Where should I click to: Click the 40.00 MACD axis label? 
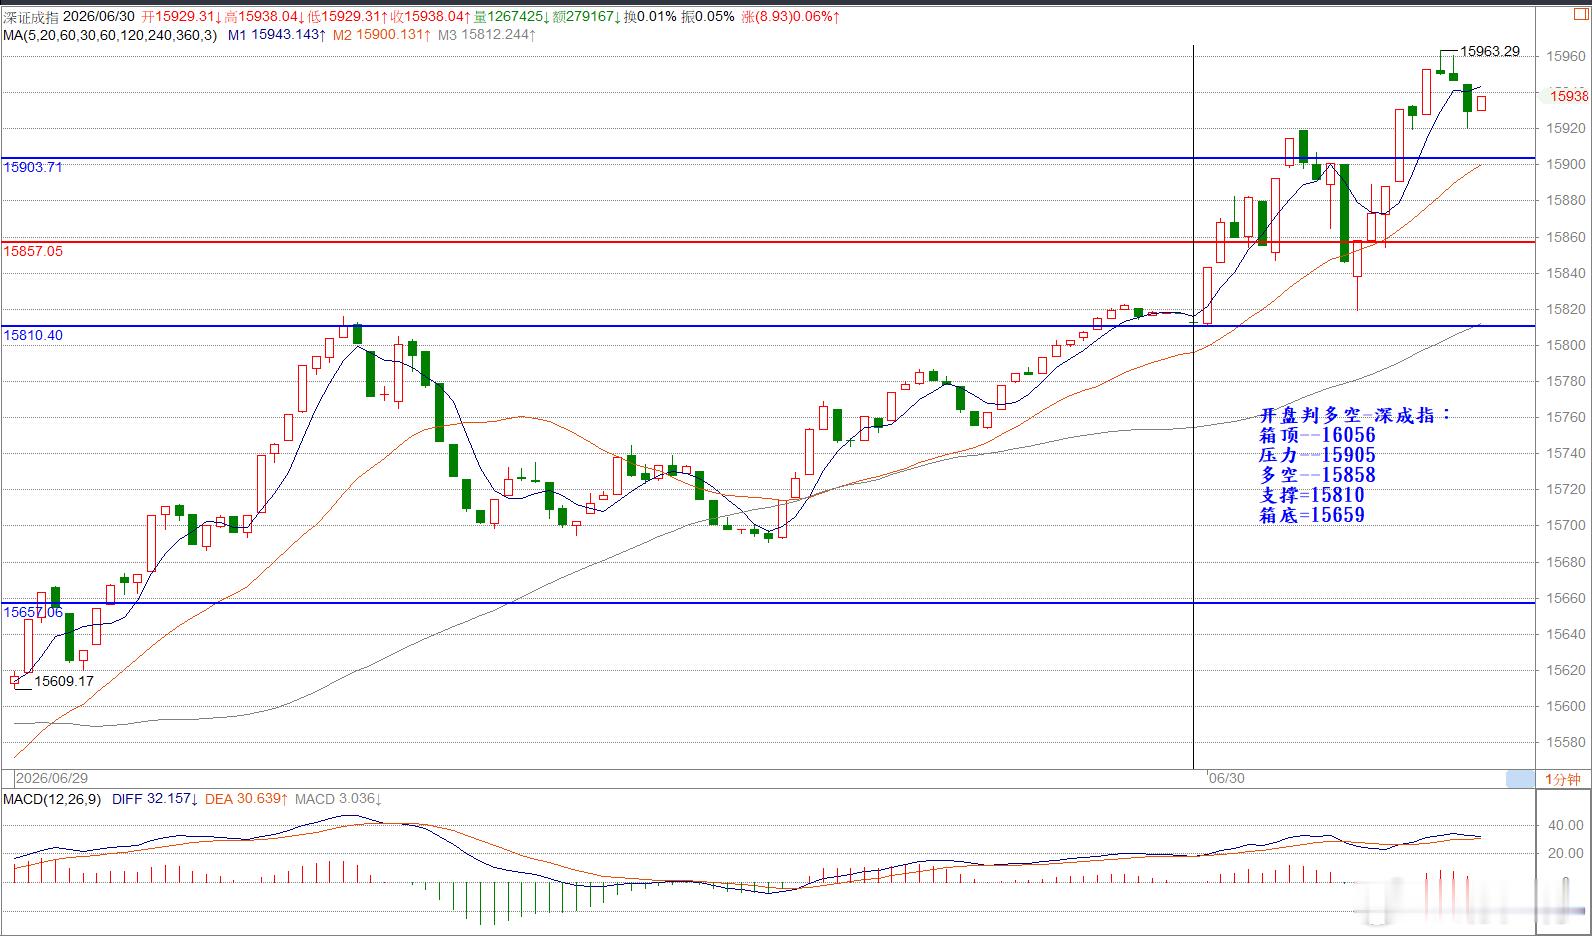(x=1565, y=826)
